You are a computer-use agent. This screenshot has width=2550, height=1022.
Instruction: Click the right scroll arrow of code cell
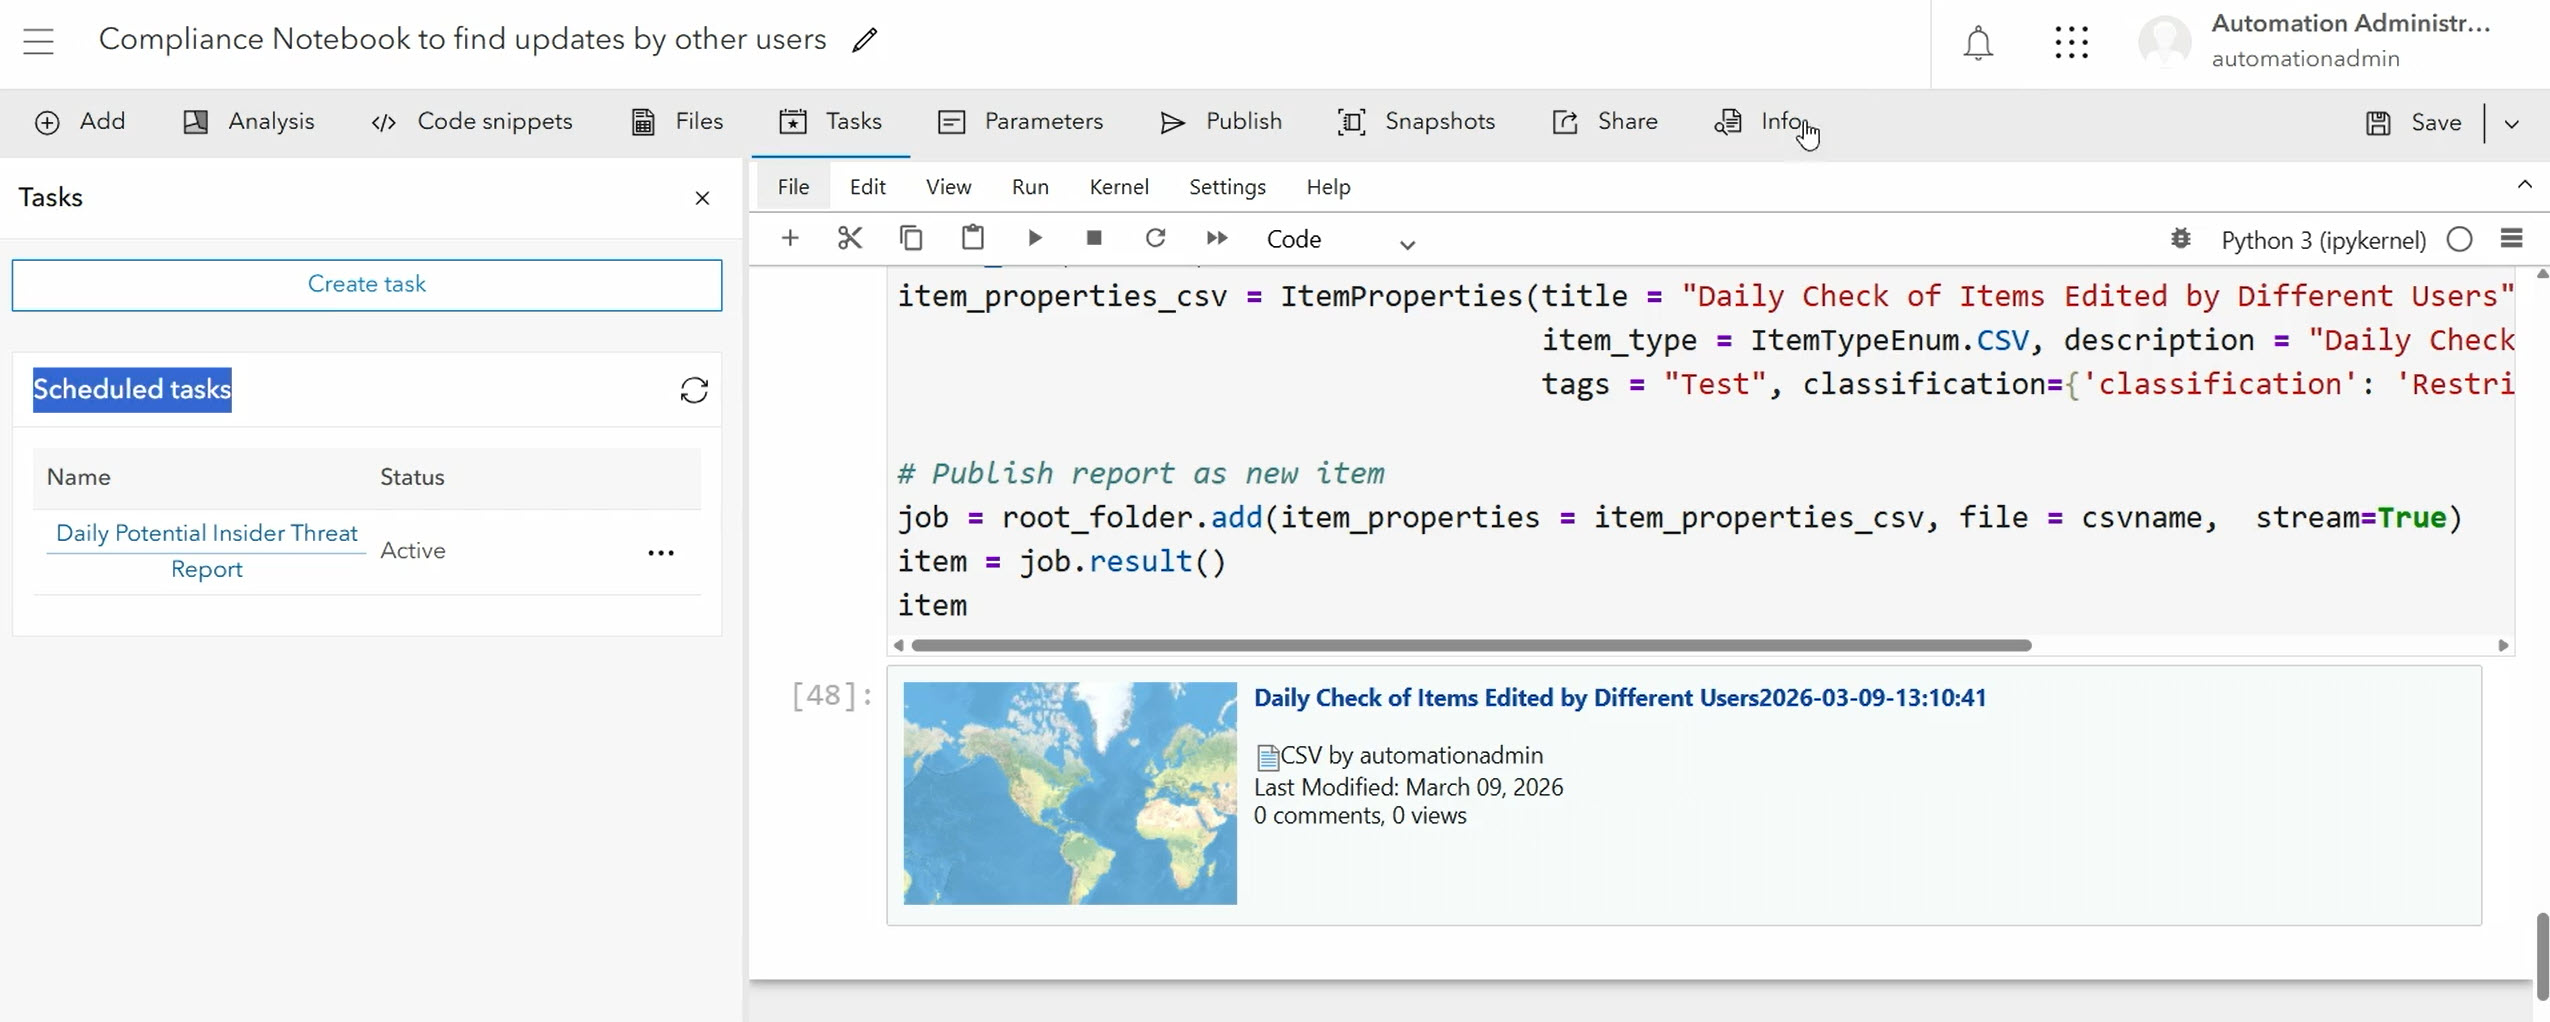pyautogui.click(x=2503, y=646)
